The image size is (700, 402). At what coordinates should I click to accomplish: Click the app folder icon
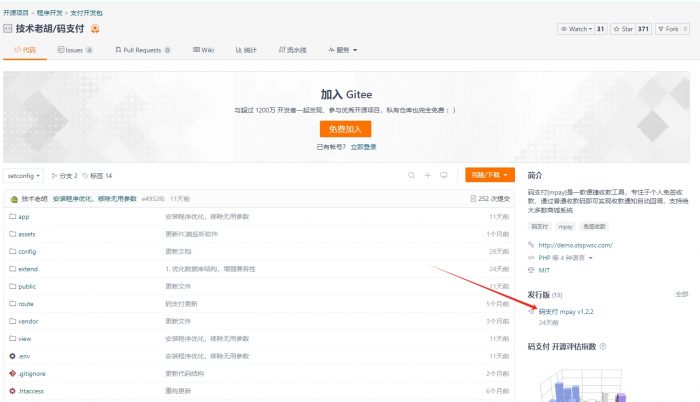coord(12,217)
